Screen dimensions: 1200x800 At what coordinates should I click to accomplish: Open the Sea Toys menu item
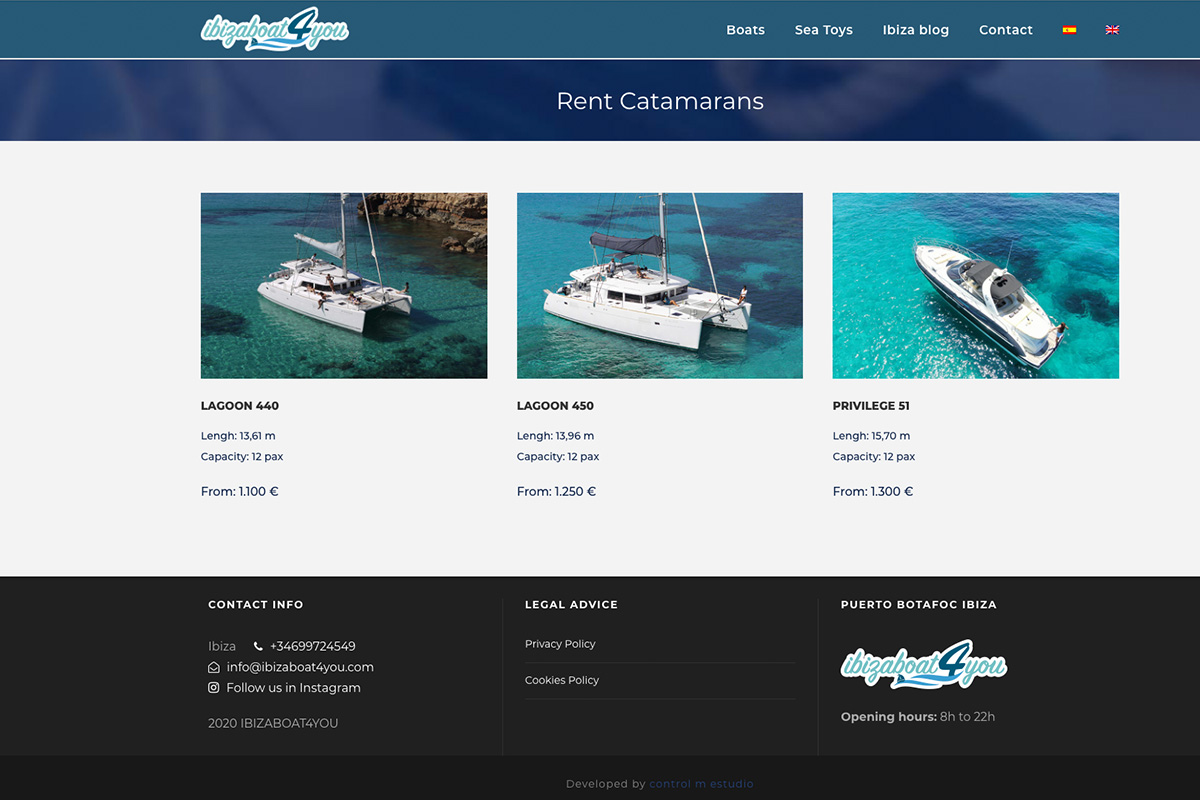[x=824, y=30]
